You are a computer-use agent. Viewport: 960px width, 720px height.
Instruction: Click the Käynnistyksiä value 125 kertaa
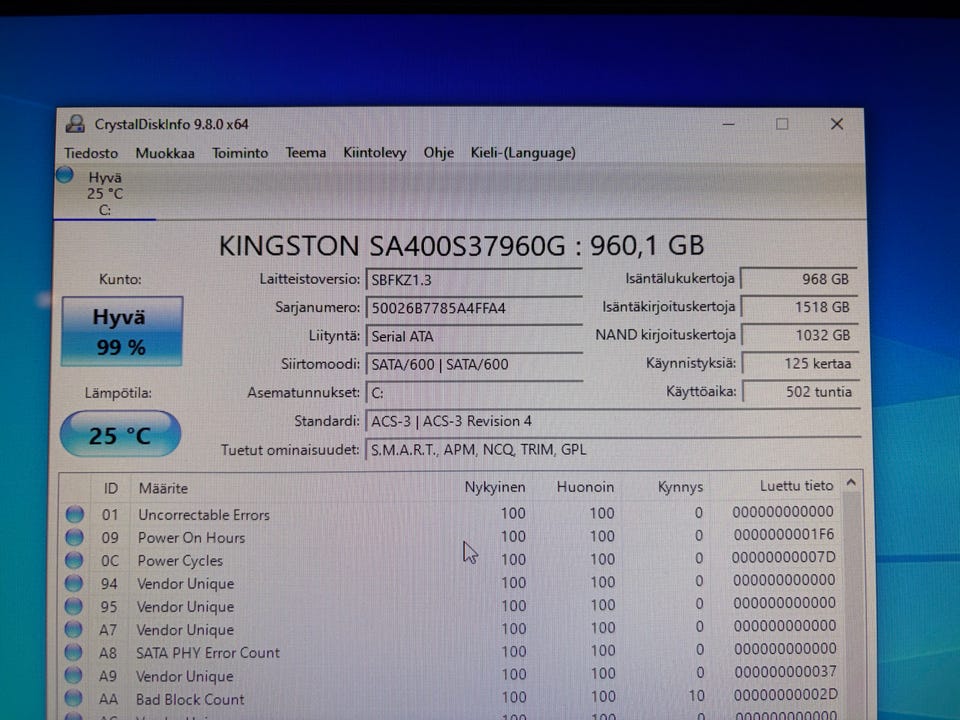[800, 364]
